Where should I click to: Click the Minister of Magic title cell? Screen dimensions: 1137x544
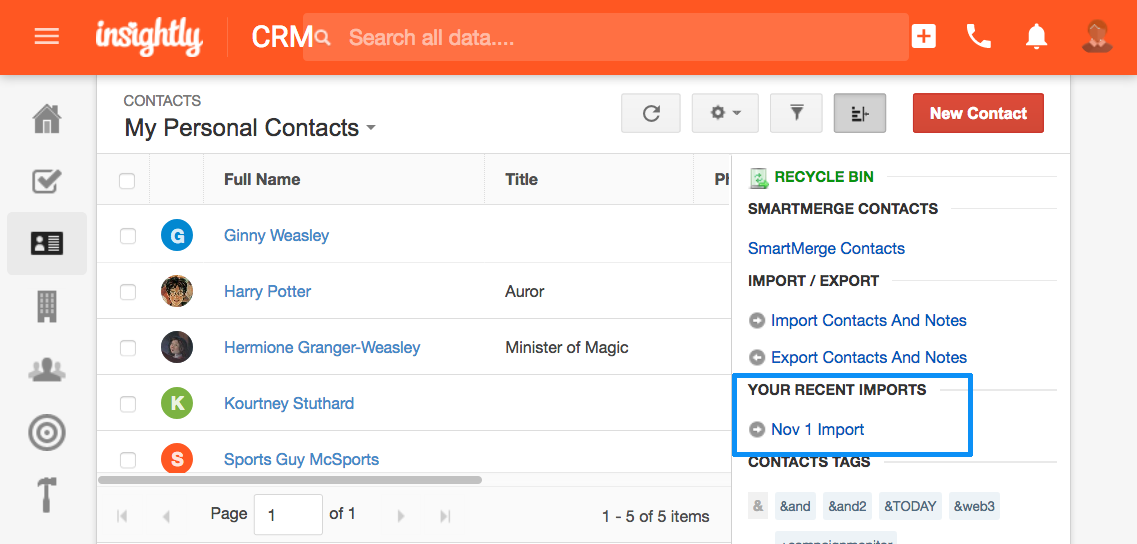(x=566, y=348)
